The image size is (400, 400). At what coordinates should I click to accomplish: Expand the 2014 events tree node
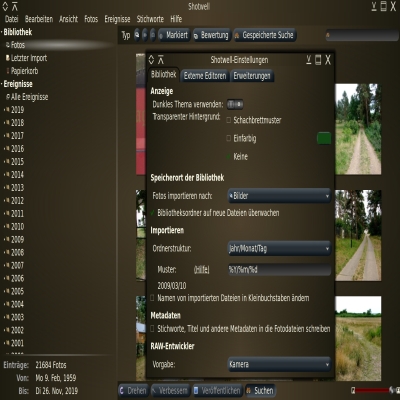(x=5, y=175)
